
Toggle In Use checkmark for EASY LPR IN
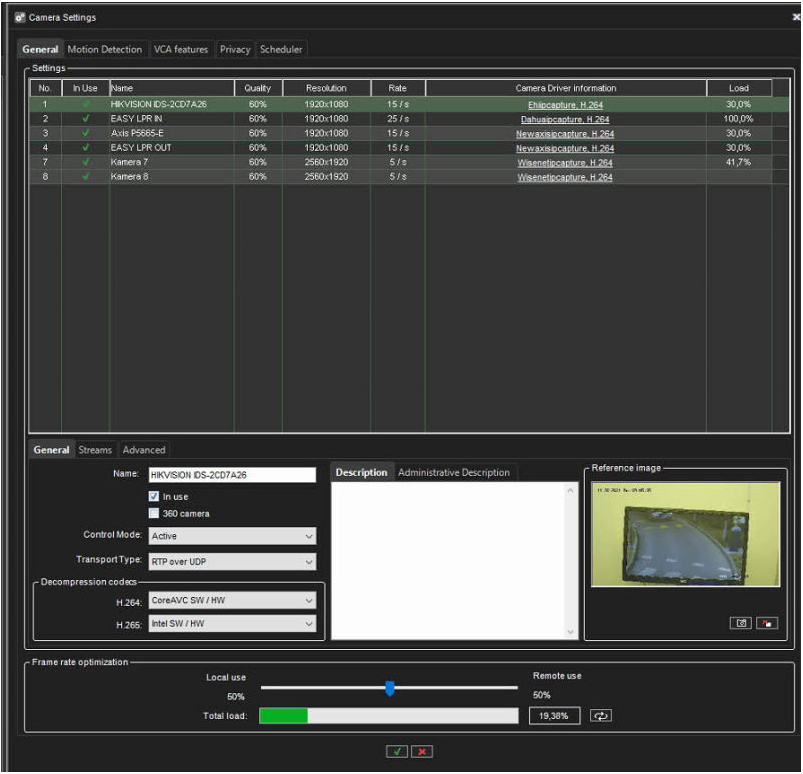85,119
